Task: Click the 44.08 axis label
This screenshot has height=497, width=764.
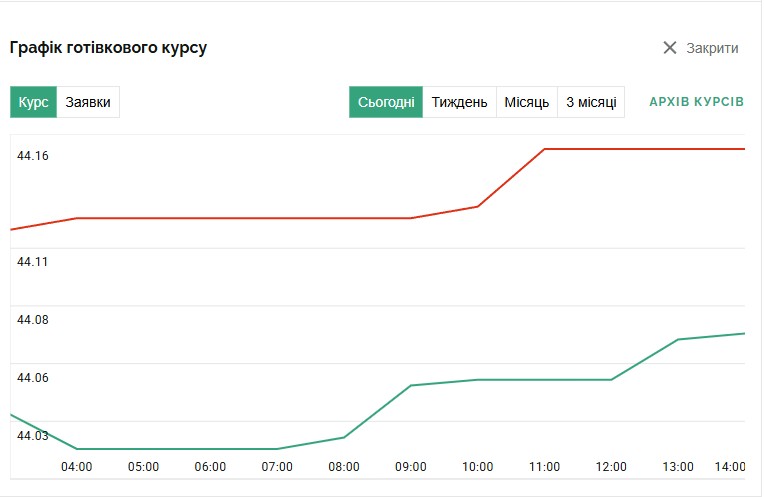Action: (x=33, y=320)
